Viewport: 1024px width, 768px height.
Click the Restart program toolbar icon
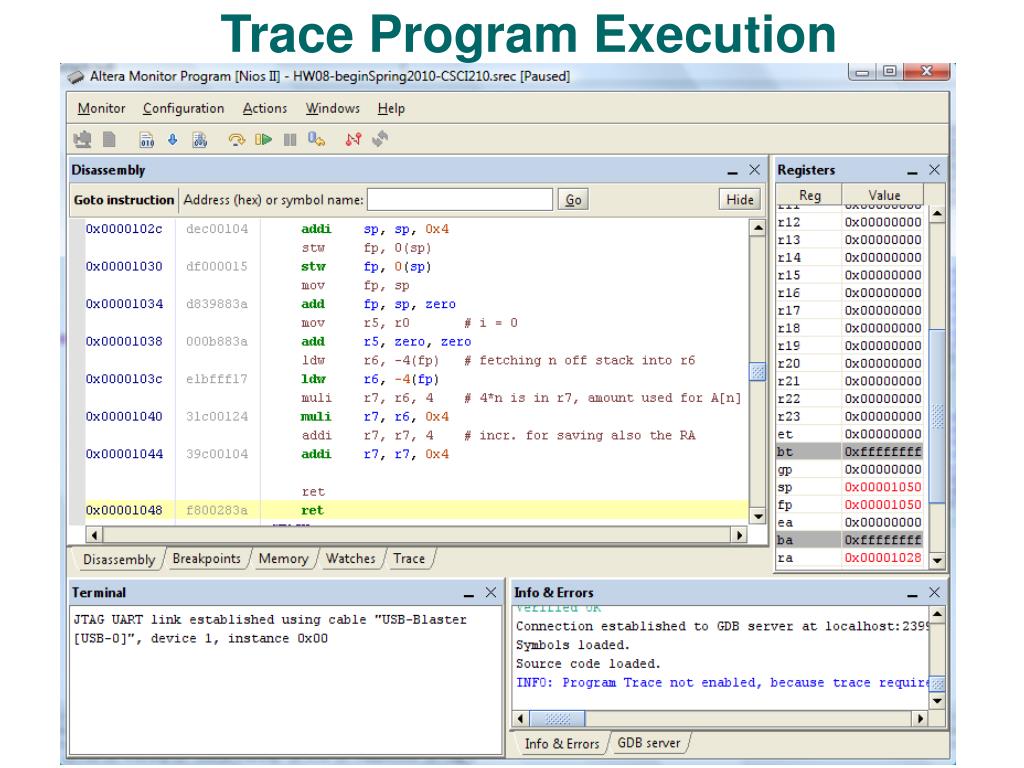(x=315, y=140)
